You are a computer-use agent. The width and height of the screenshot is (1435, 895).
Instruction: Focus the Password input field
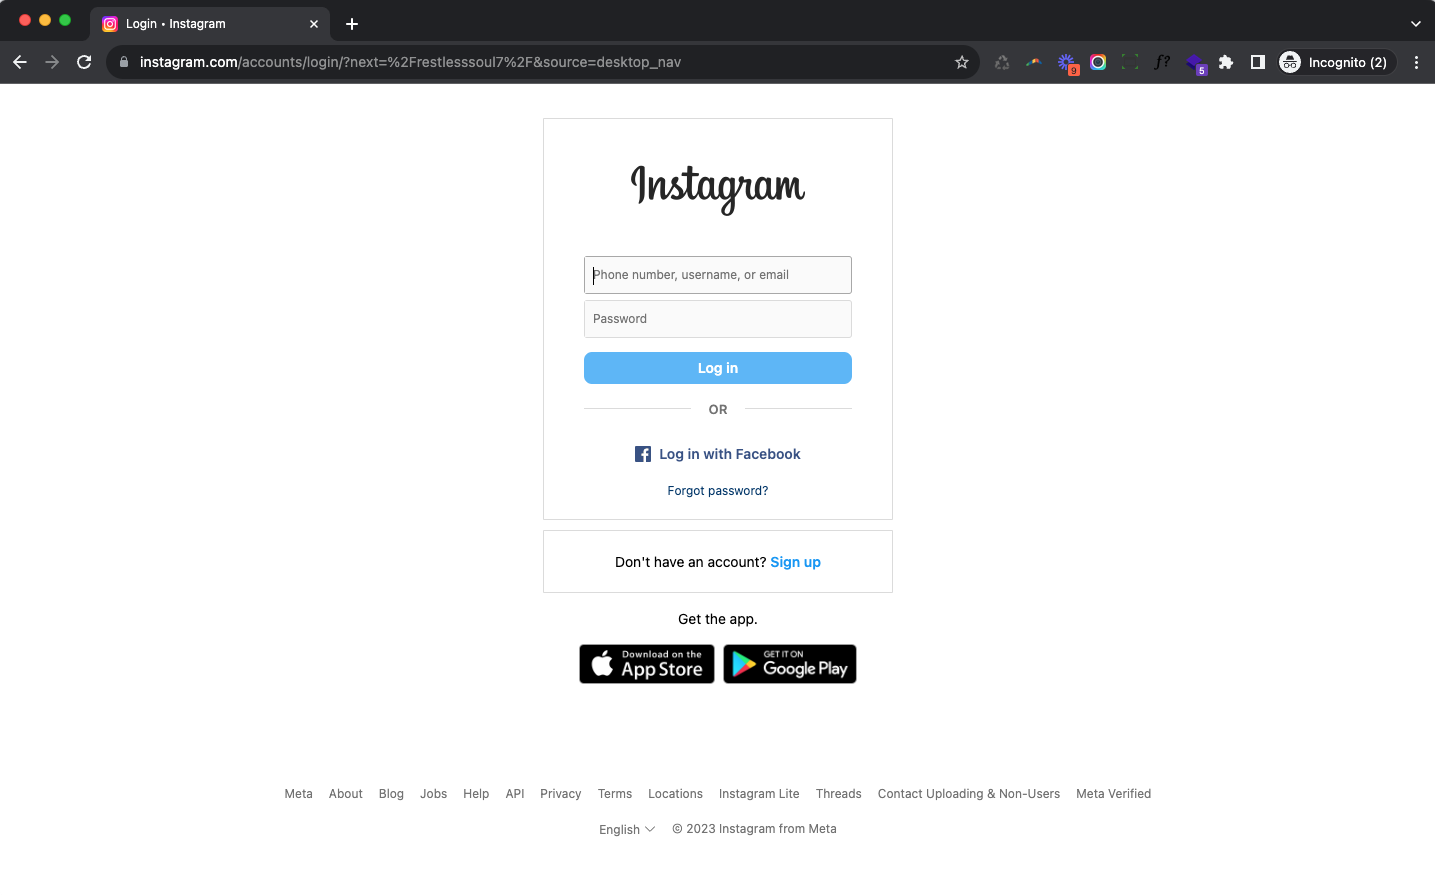[718, 319]
